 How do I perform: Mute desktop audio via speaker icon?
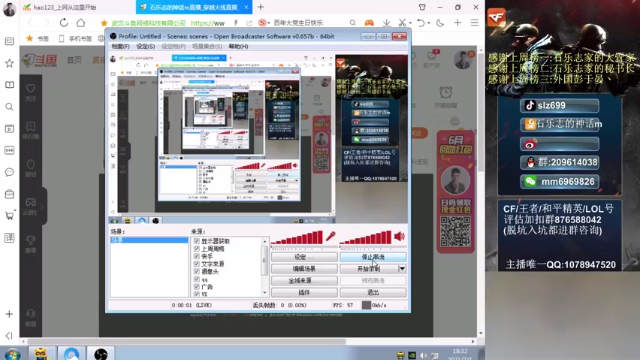399,236
